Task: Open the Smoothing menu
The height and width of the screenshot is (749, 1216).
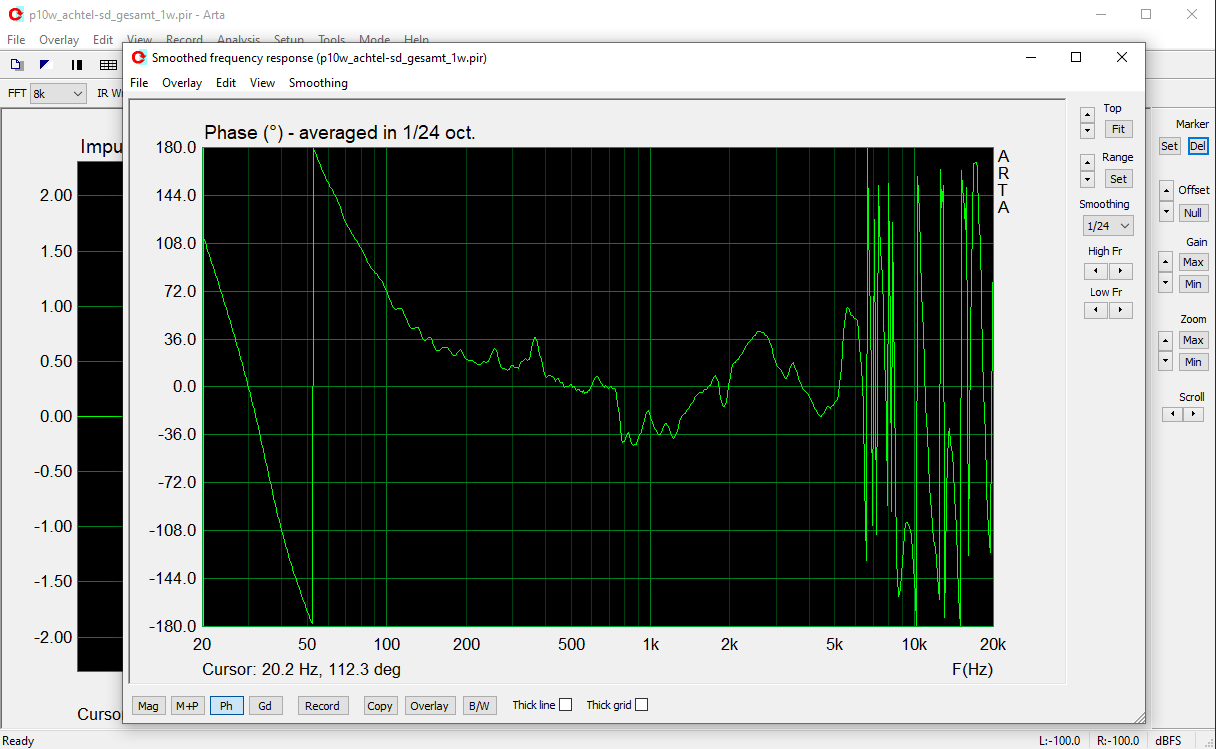Action: (x=318, y=83)
